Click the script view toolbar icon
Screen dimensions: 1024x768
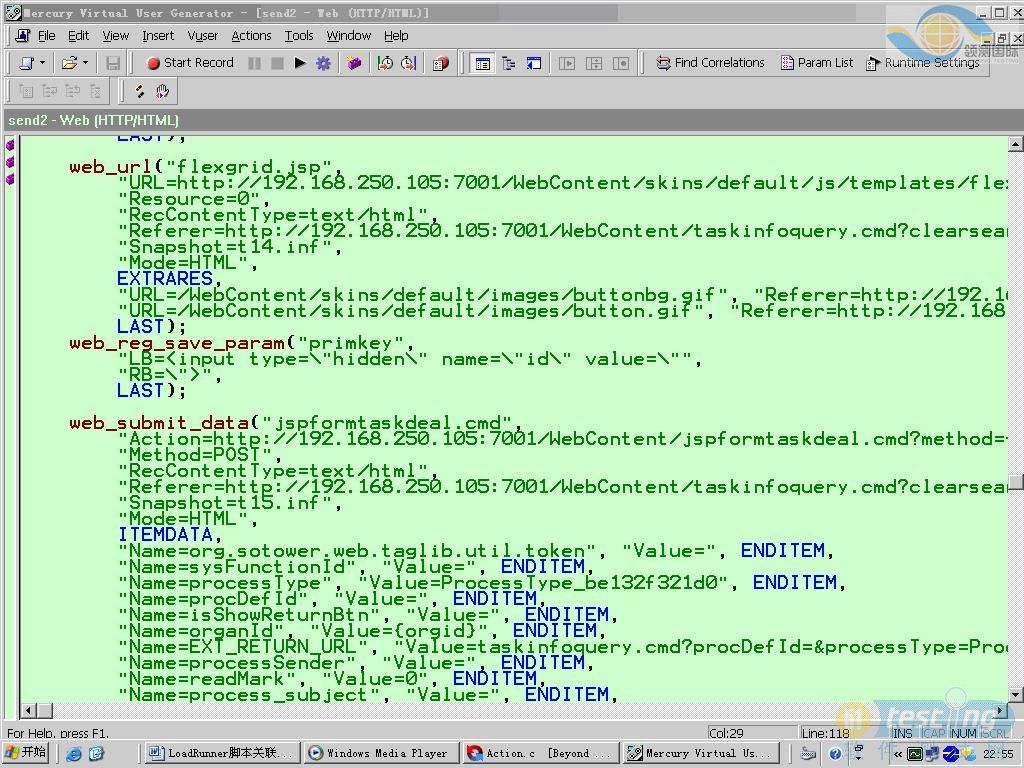click(x=483, y=63)
